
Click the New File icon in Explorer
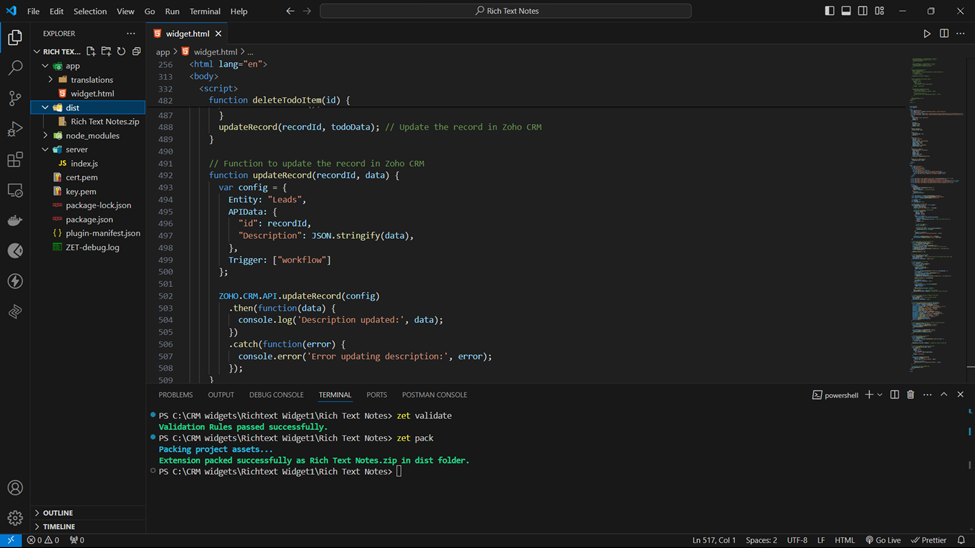91,51
